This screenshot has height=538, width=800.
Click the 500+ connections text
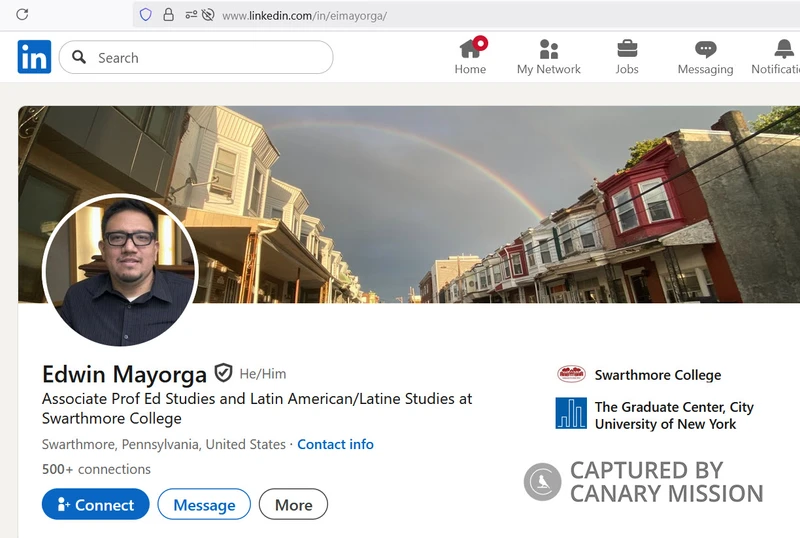tap(96, 469)
